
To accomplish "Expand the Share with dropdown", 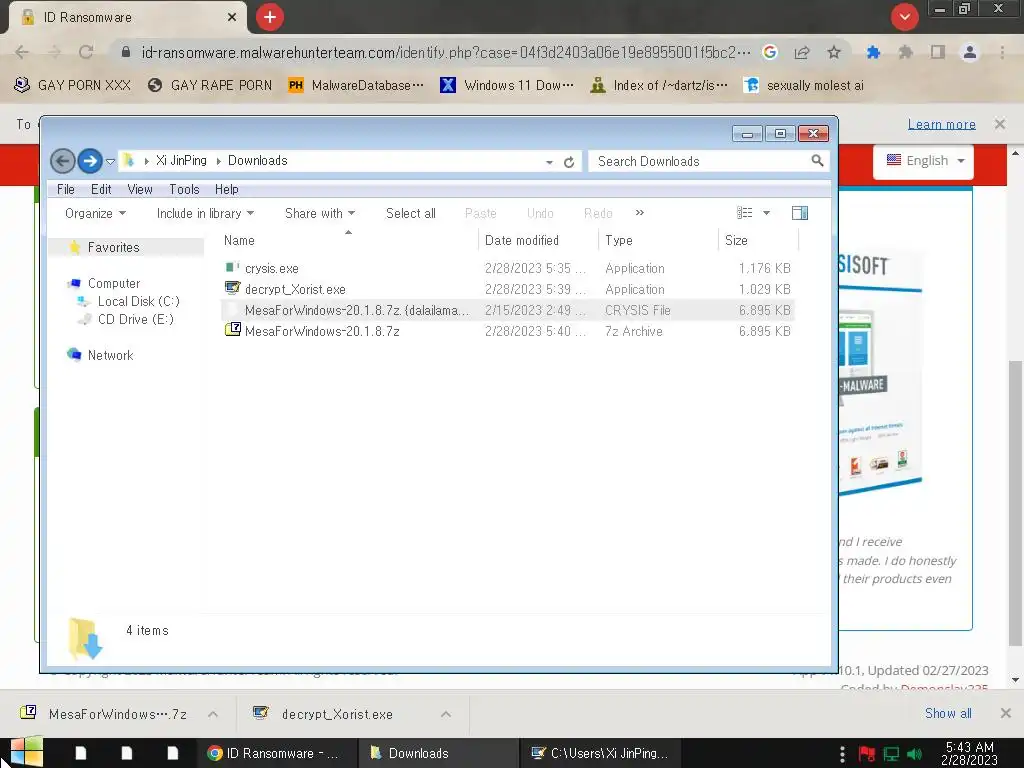I will [320, 214].
